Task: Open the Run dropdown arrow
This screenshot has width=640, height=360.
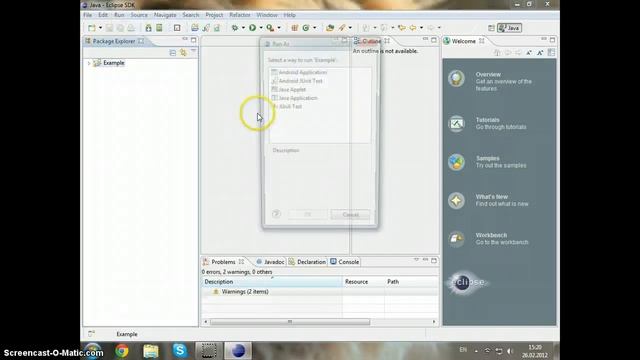Action: [x=261, y=28]
